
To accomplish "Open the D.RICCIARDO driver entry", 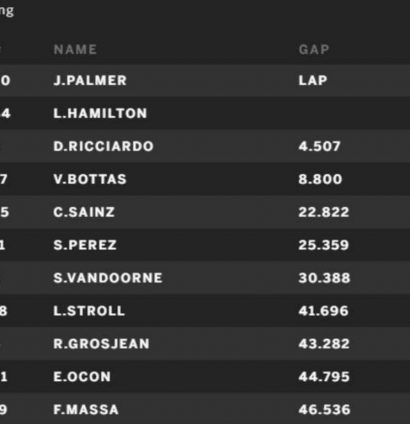I will tap(103, 146).
